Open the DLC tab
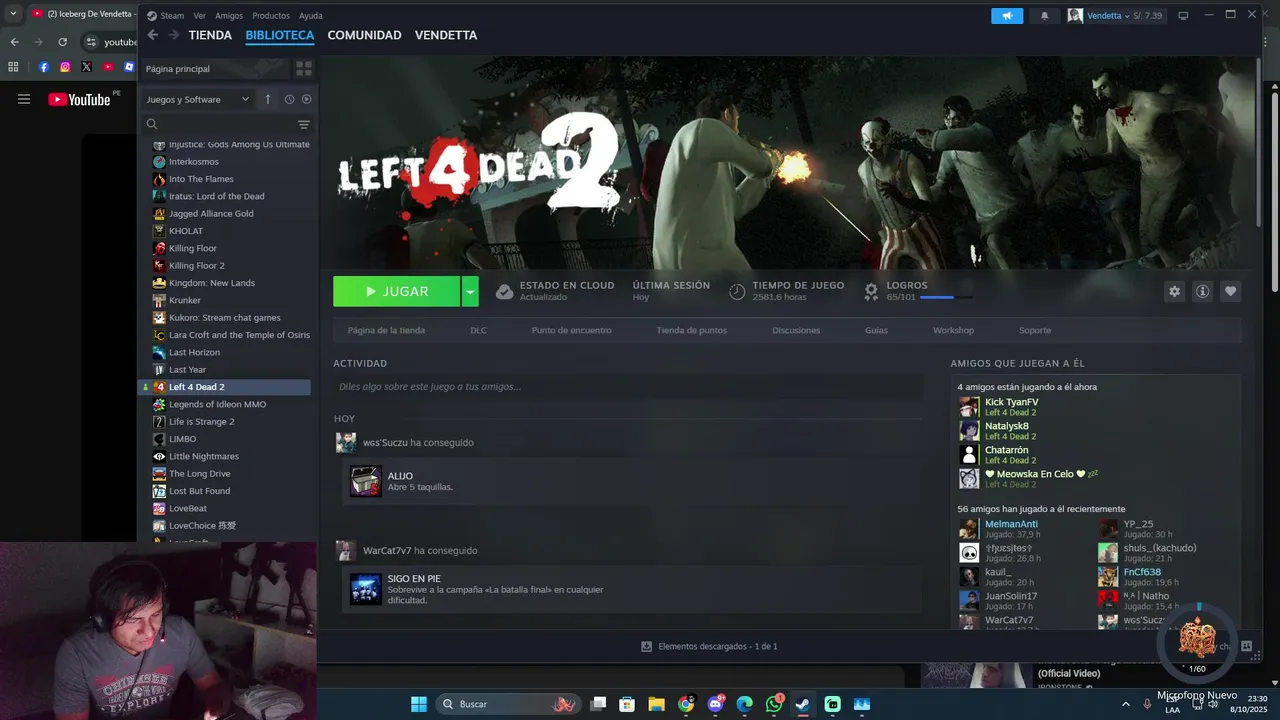1280x720 pixels. pyautogui.click(x=479, y=330)
